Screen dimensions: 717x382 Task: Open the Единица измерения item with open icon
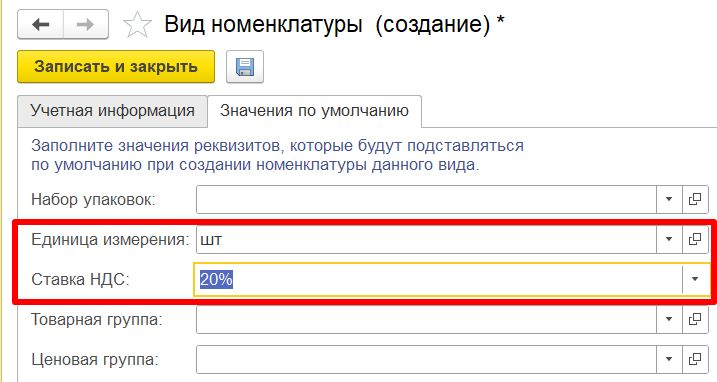(695, 239)
